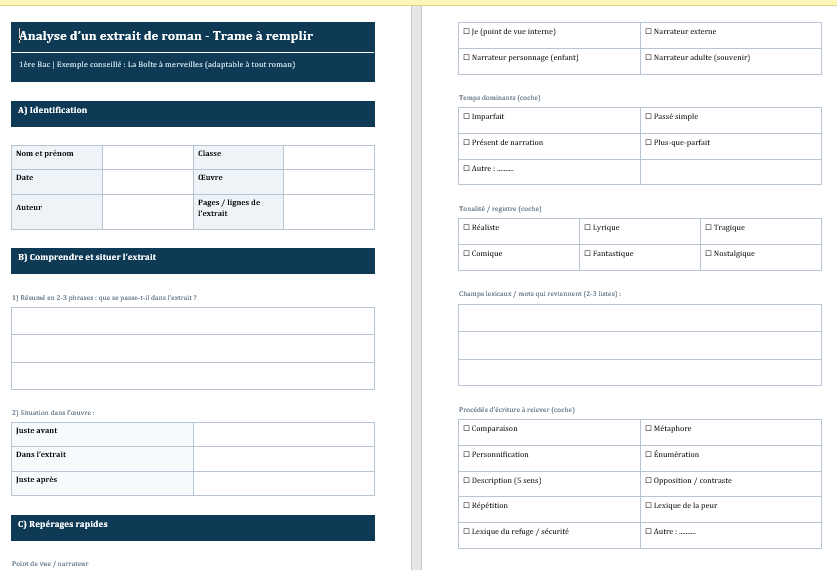The image size is (837, 570).
Task: Check the 'Imparfait' tense box
Action: 467,117
